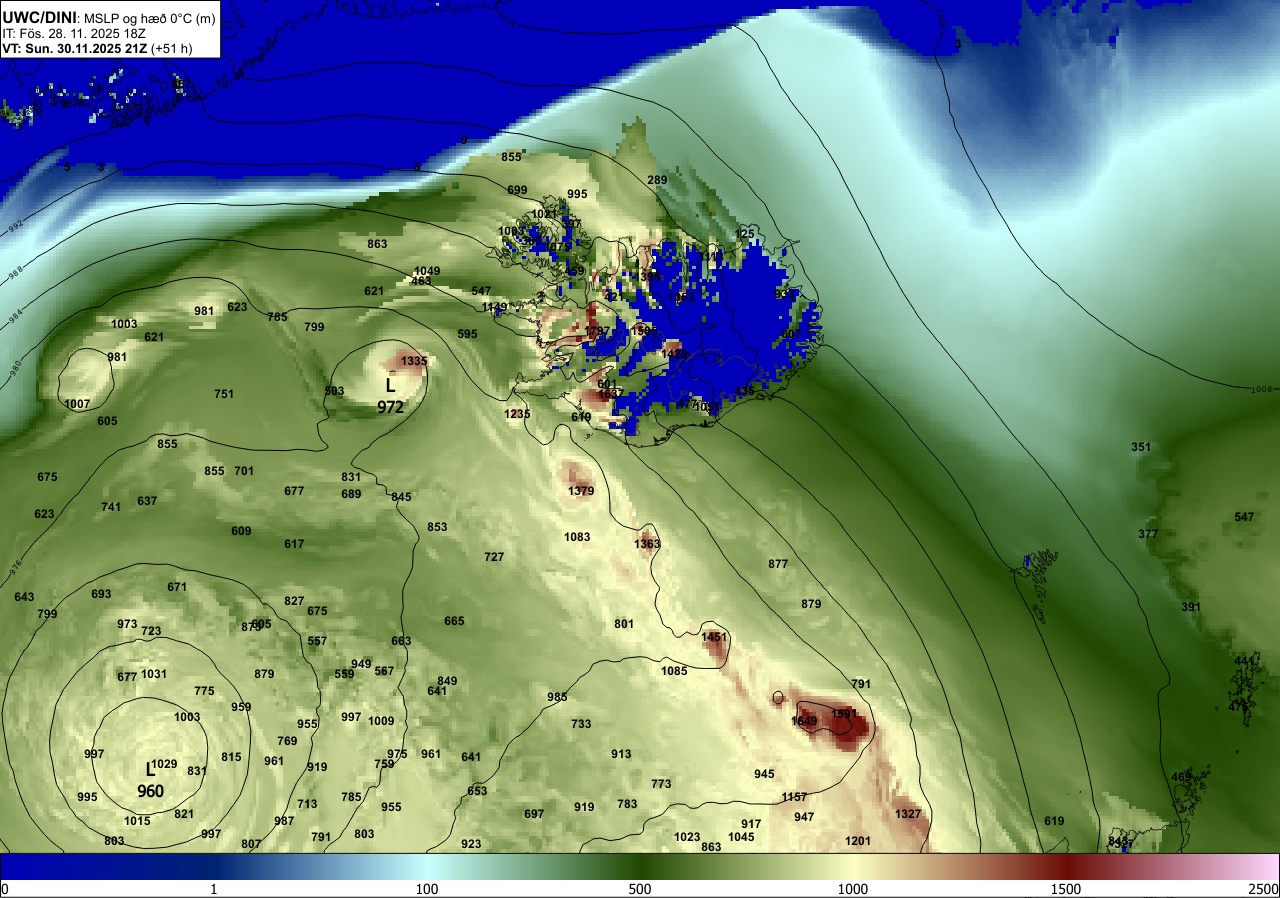Click the height value 947
This screenshot has width=1280, height=898.
click(x=804, y=817)
